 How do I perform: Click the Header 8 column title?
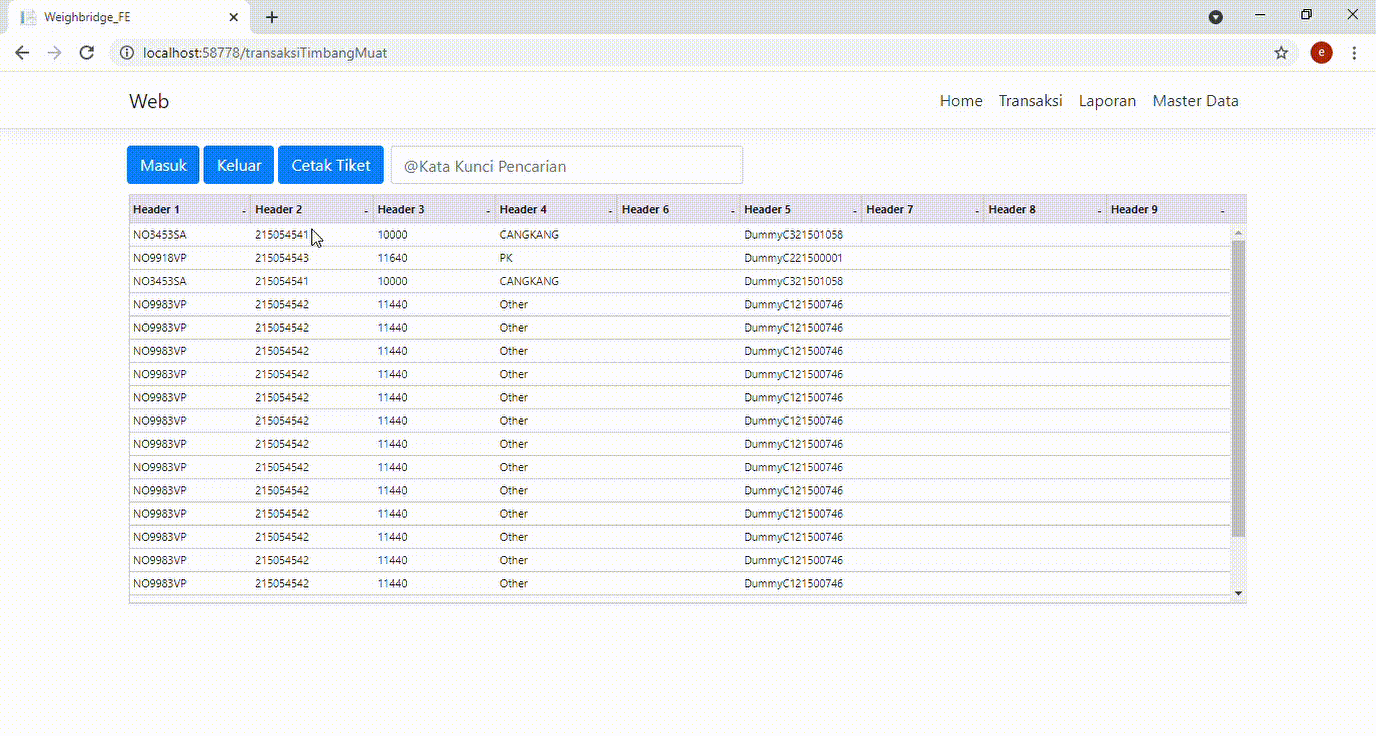pos(1012,210)
